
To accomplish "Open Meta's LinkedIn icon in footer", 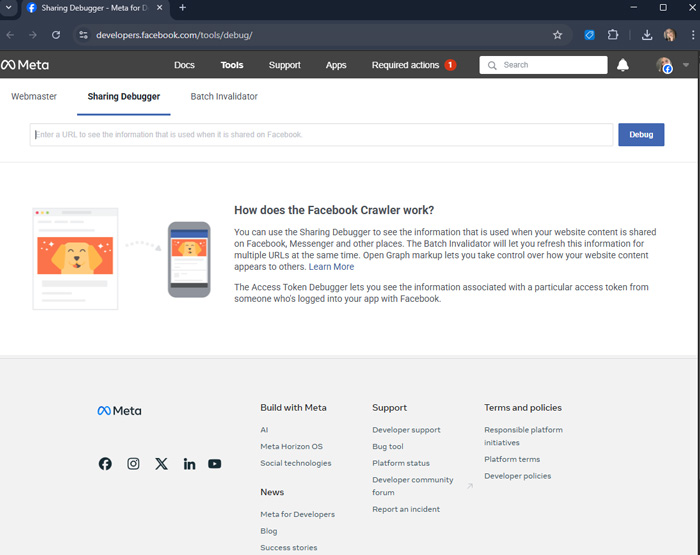I will click(x=189, y=464).
